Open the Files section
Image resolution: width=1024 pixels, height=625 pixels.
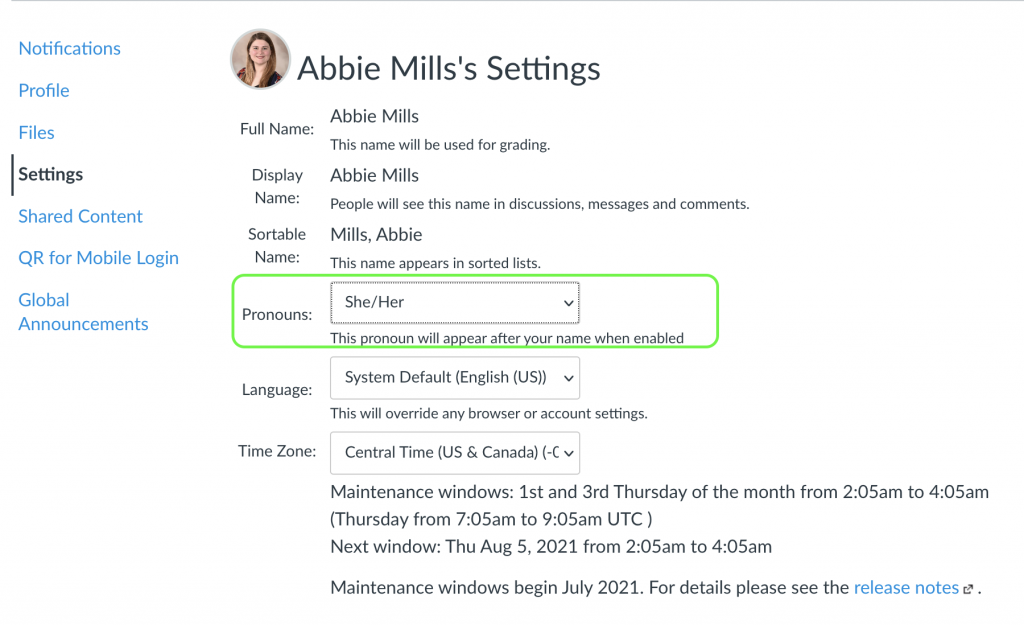(x=36, y=132)
